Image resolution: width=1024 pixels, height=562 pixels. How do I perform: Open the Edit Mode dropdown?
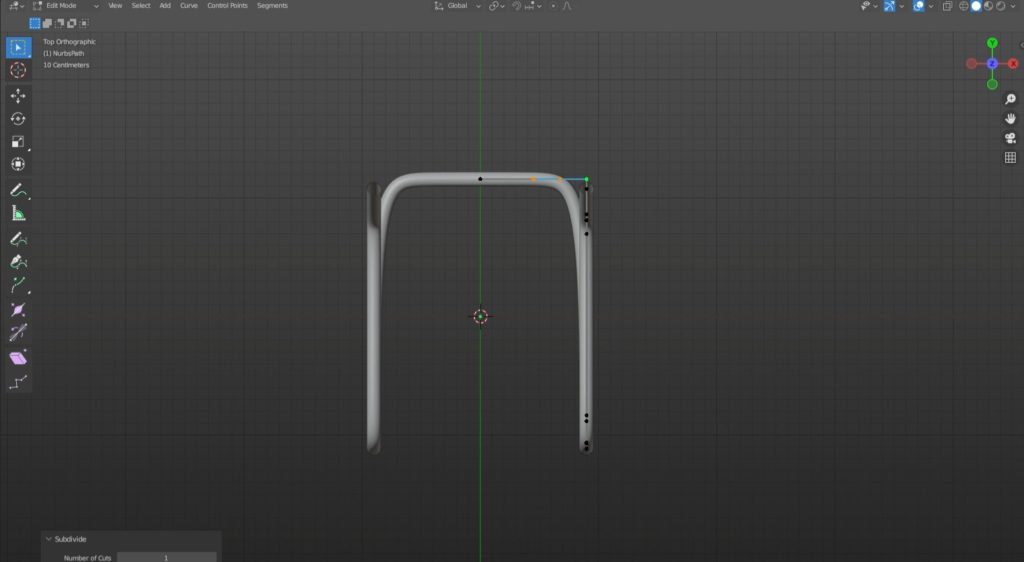[66, 6]
